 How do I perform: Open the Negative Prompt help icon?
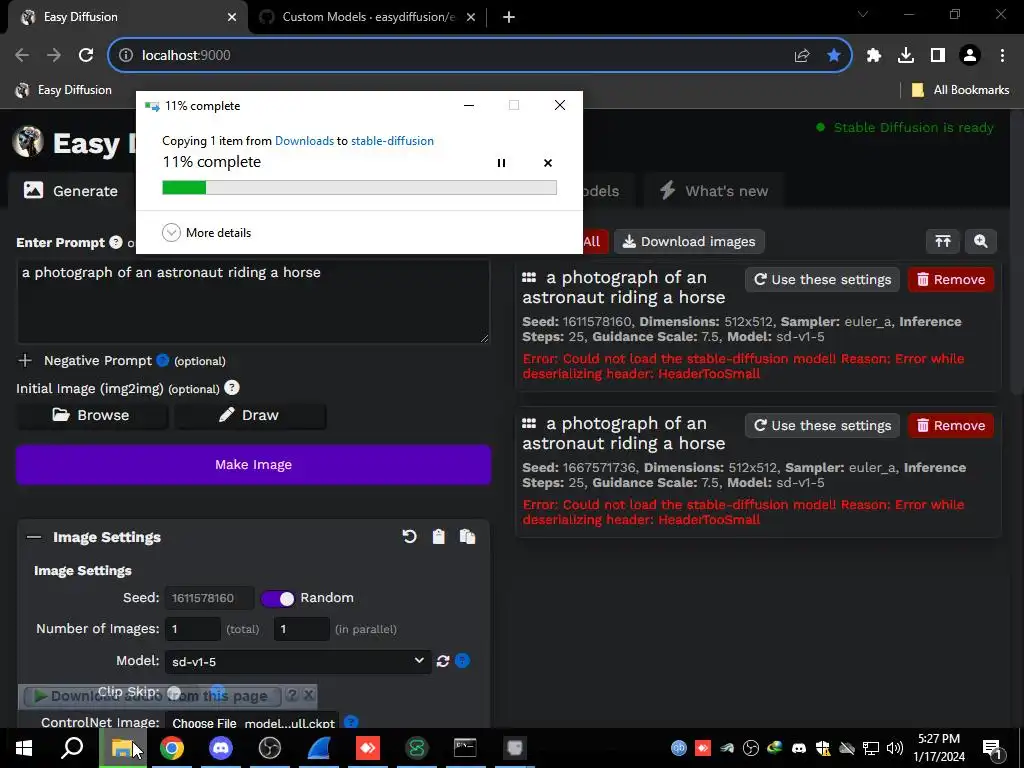(163, 360)
